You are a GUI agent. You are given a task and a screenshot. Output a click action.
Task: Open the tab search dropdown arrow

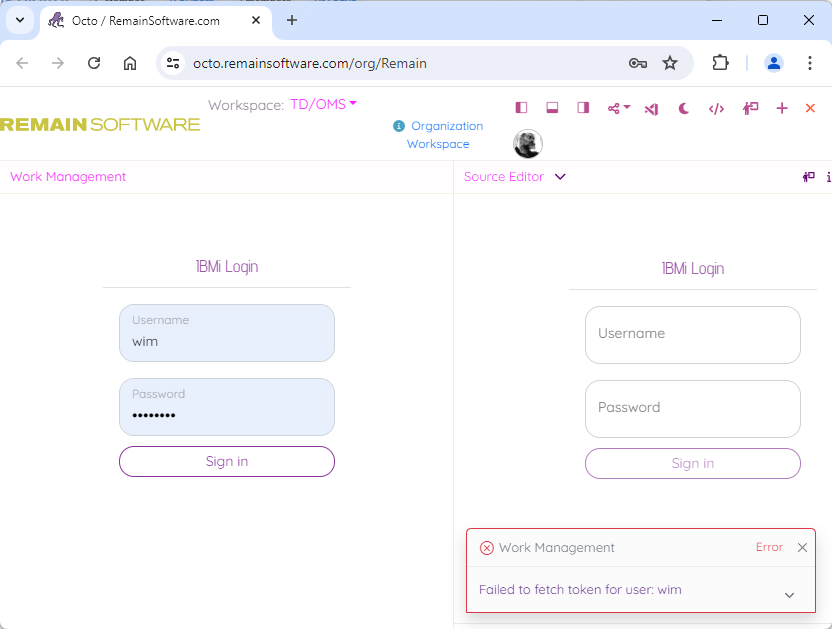click(20, 20)
